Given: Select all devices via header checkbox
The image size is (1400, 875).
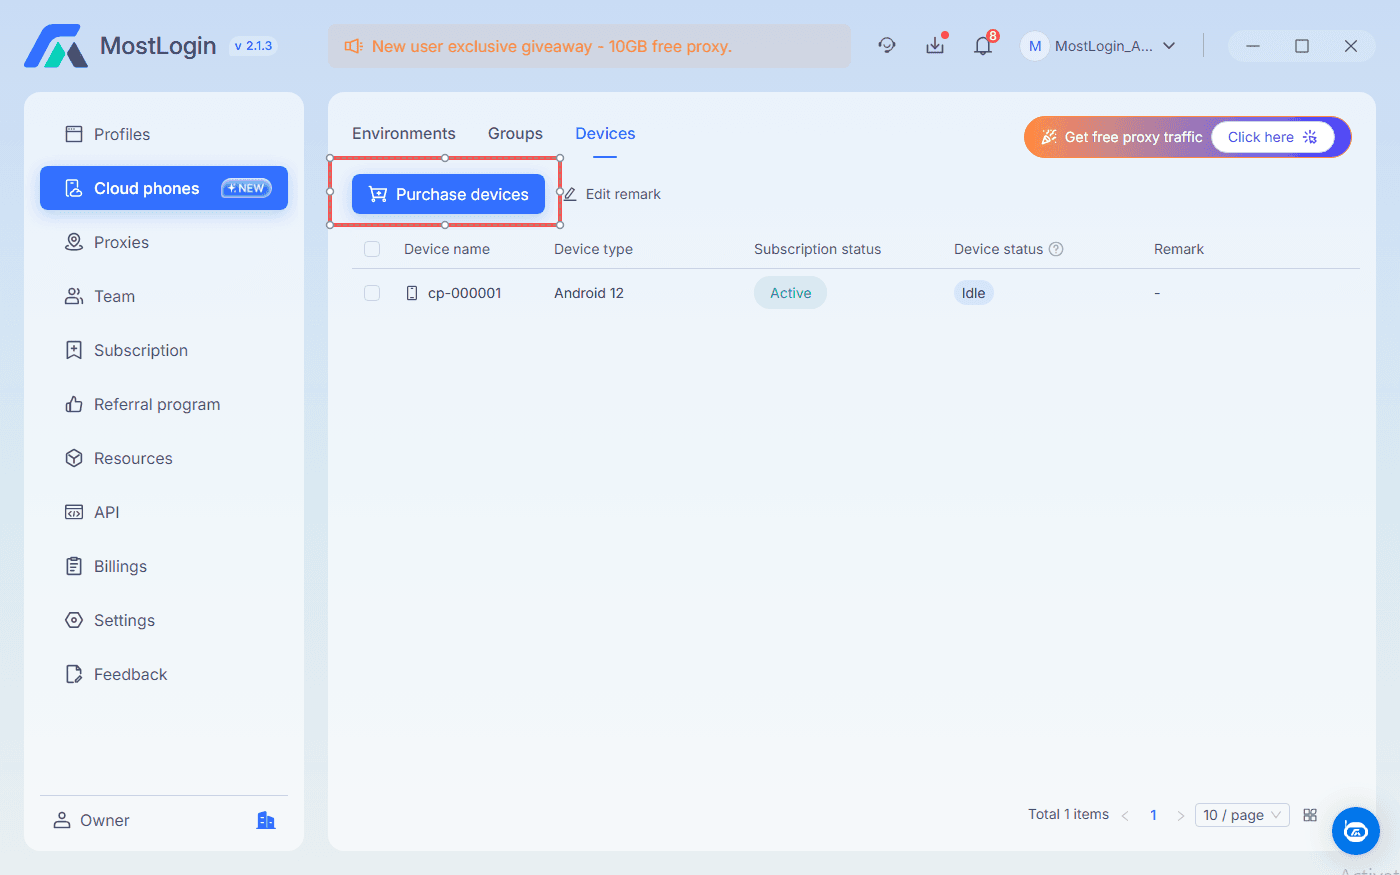Looking at the screenshot, I should 372,249.
